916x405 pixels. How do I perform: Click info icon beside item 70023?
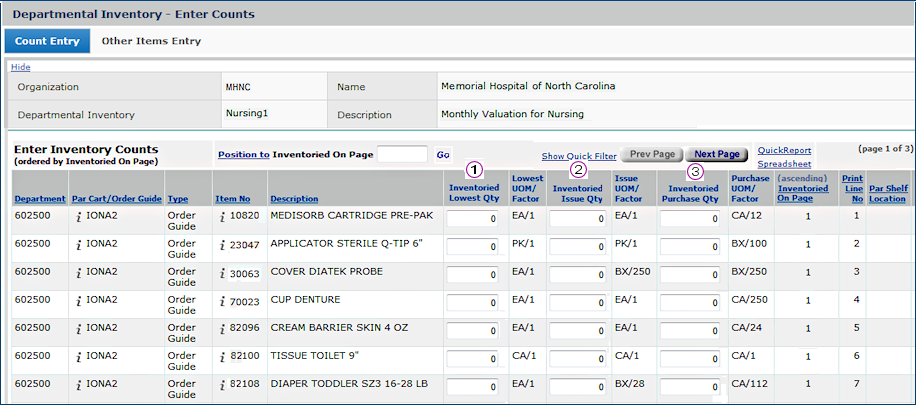click(x=222, y=300)
